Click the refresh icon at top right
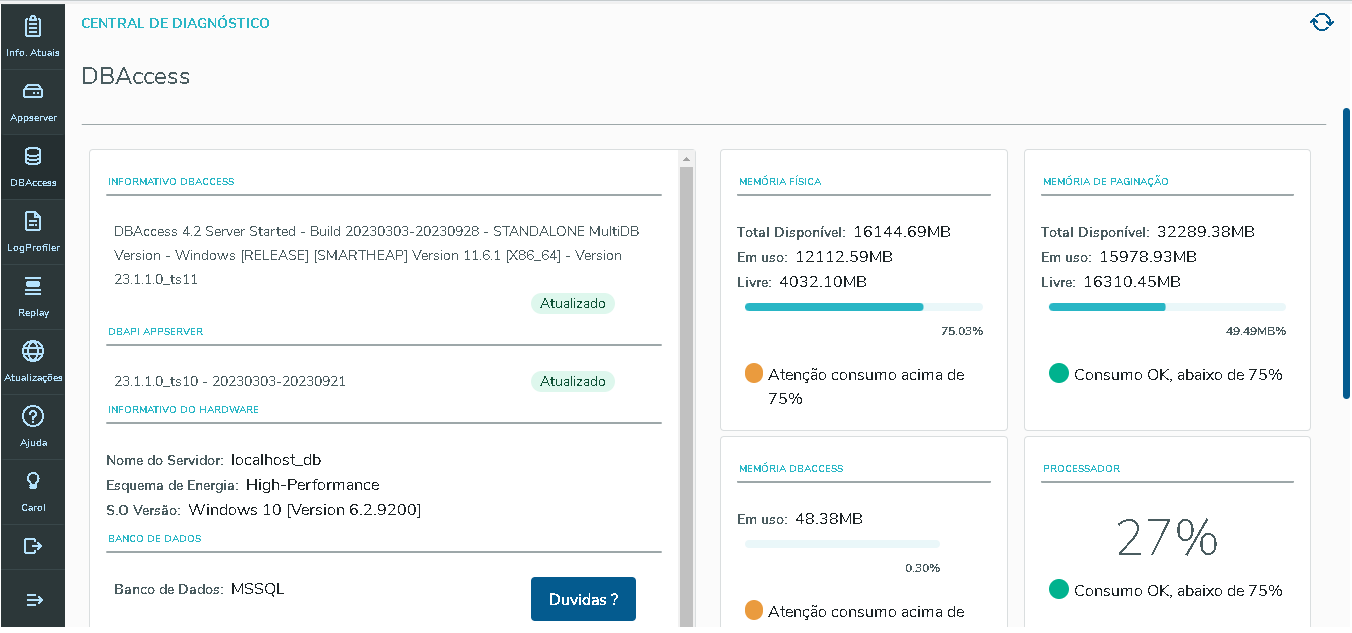Screen dimensions: 1352x633 pyautogui.click(x=1321, y=22)
